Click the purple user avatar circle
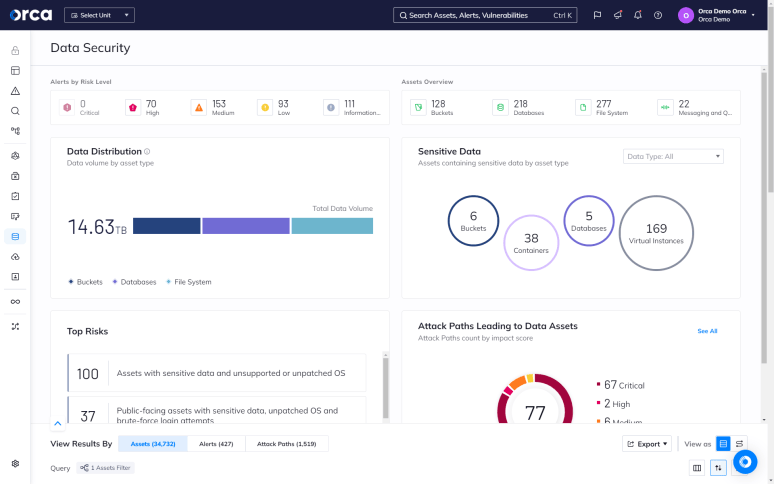The height and width of the screenshot is (484, 774). [686, 15]
